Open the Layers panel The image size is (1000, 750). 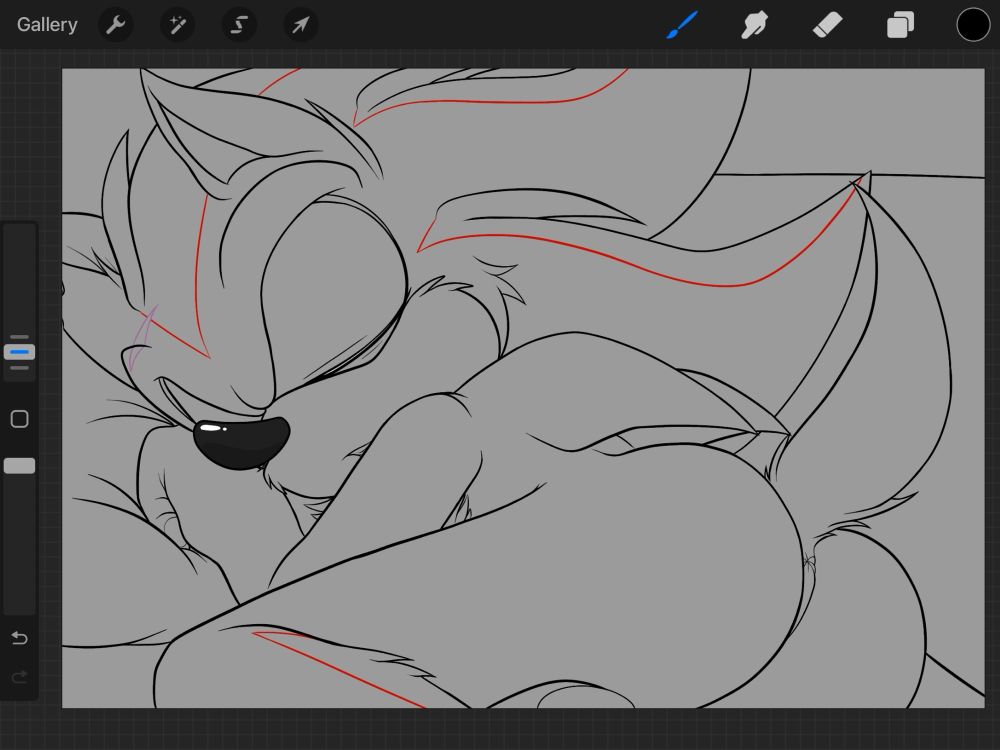point(901,25)
